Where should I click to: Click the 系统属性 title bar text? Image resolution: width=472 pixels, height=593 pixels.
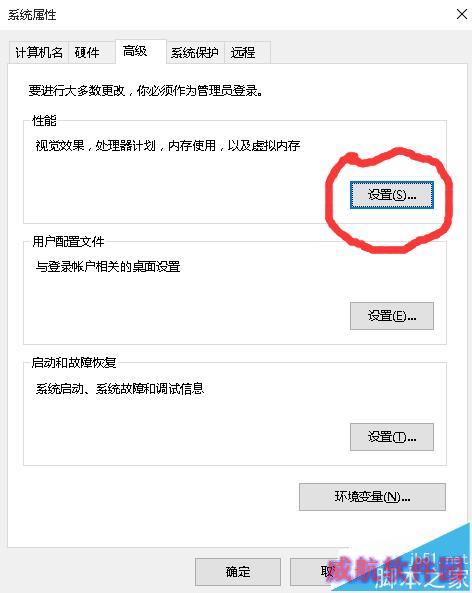click(32, 15)
